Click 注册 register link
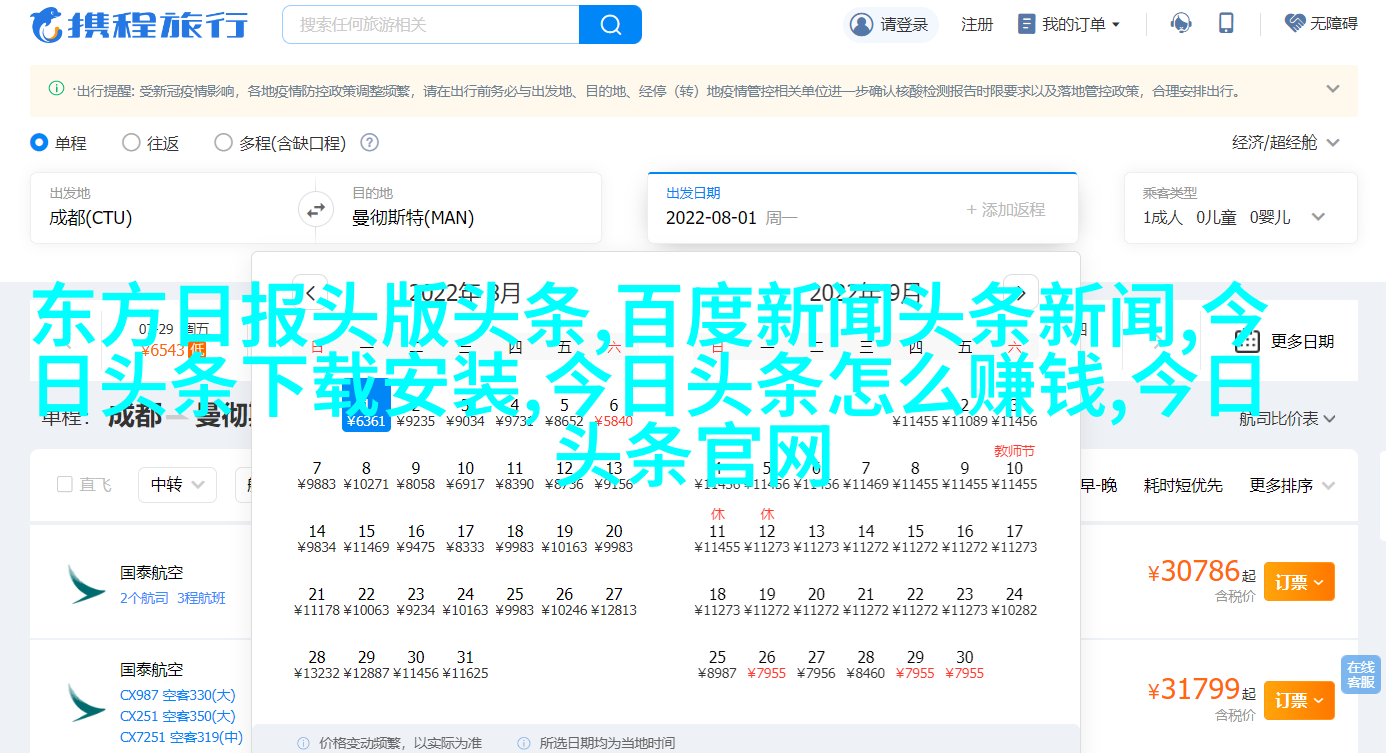The height and width of the screenshot is (753, 1386). (x=977, y=24)
